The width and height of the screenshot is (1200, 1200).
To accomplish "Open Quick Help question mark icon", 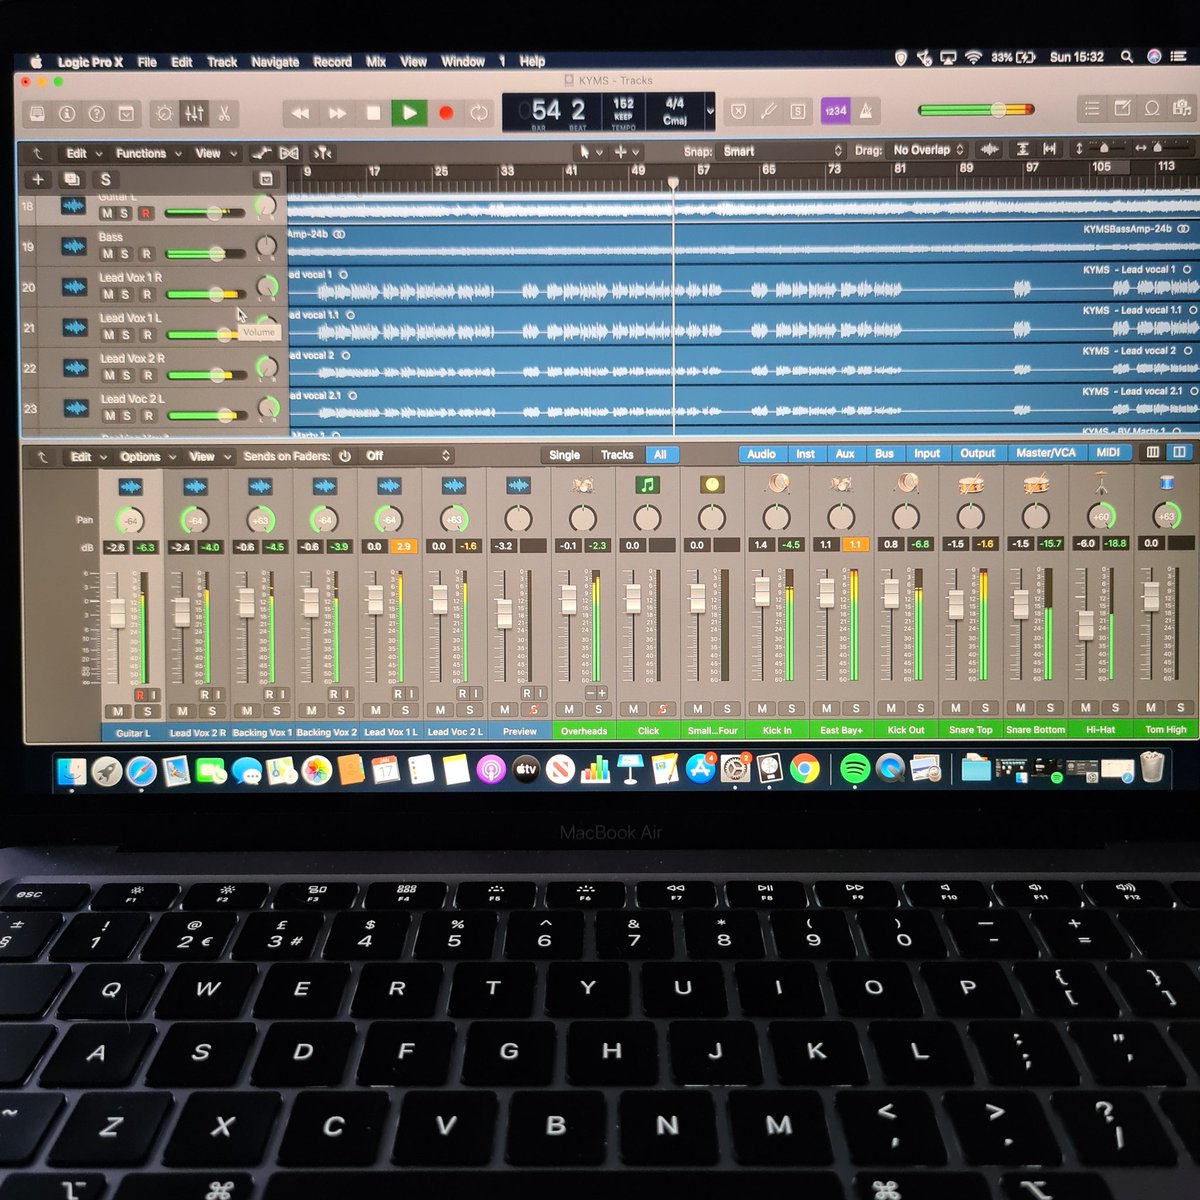I will click(96, 113).
